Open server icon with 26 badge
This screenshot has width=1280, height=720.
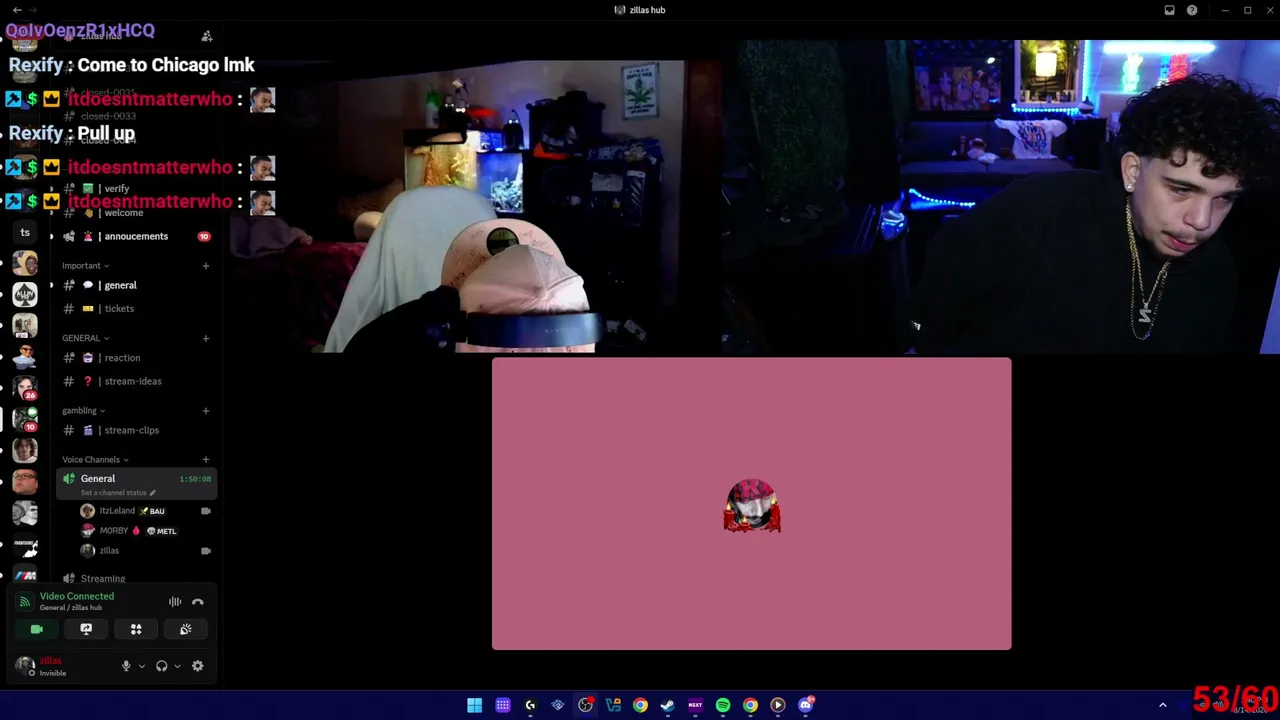point(25,388)
